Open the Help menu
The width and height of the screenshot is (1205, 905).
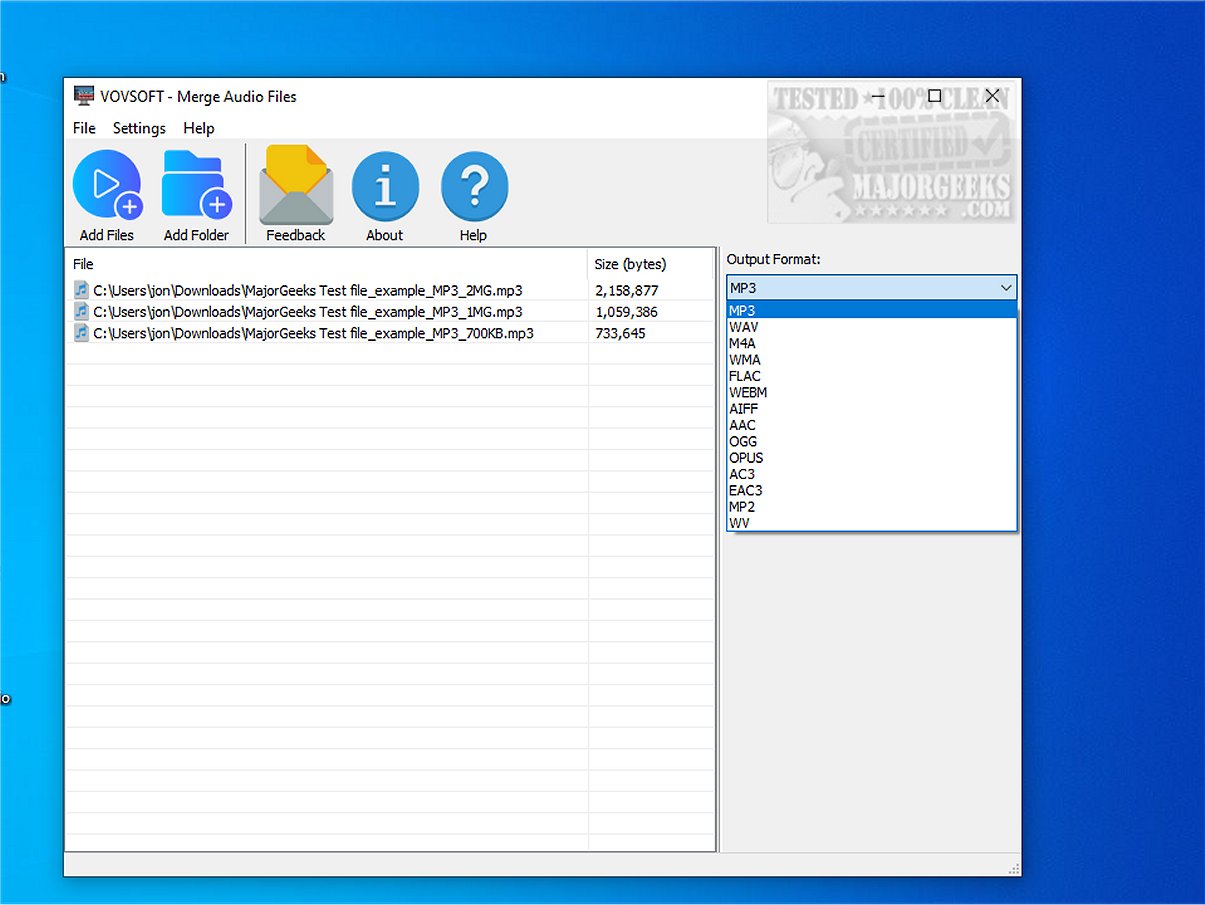(x=199, y=128)
